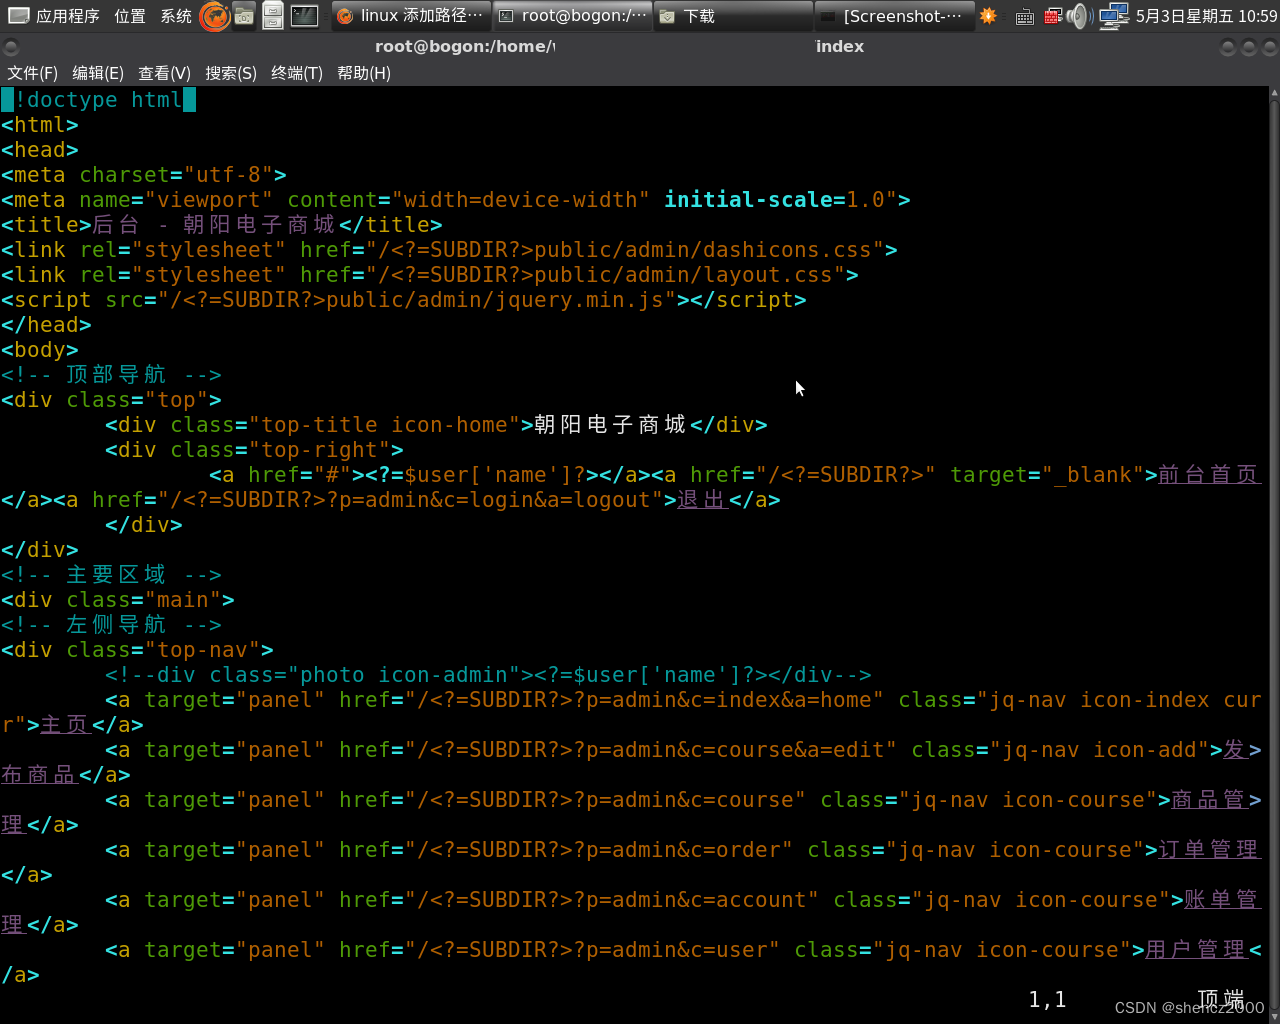The image size is (1280, 1024).
Task: Click the 'top-title icon-home' class value
Action: click(x=385, y=425)
